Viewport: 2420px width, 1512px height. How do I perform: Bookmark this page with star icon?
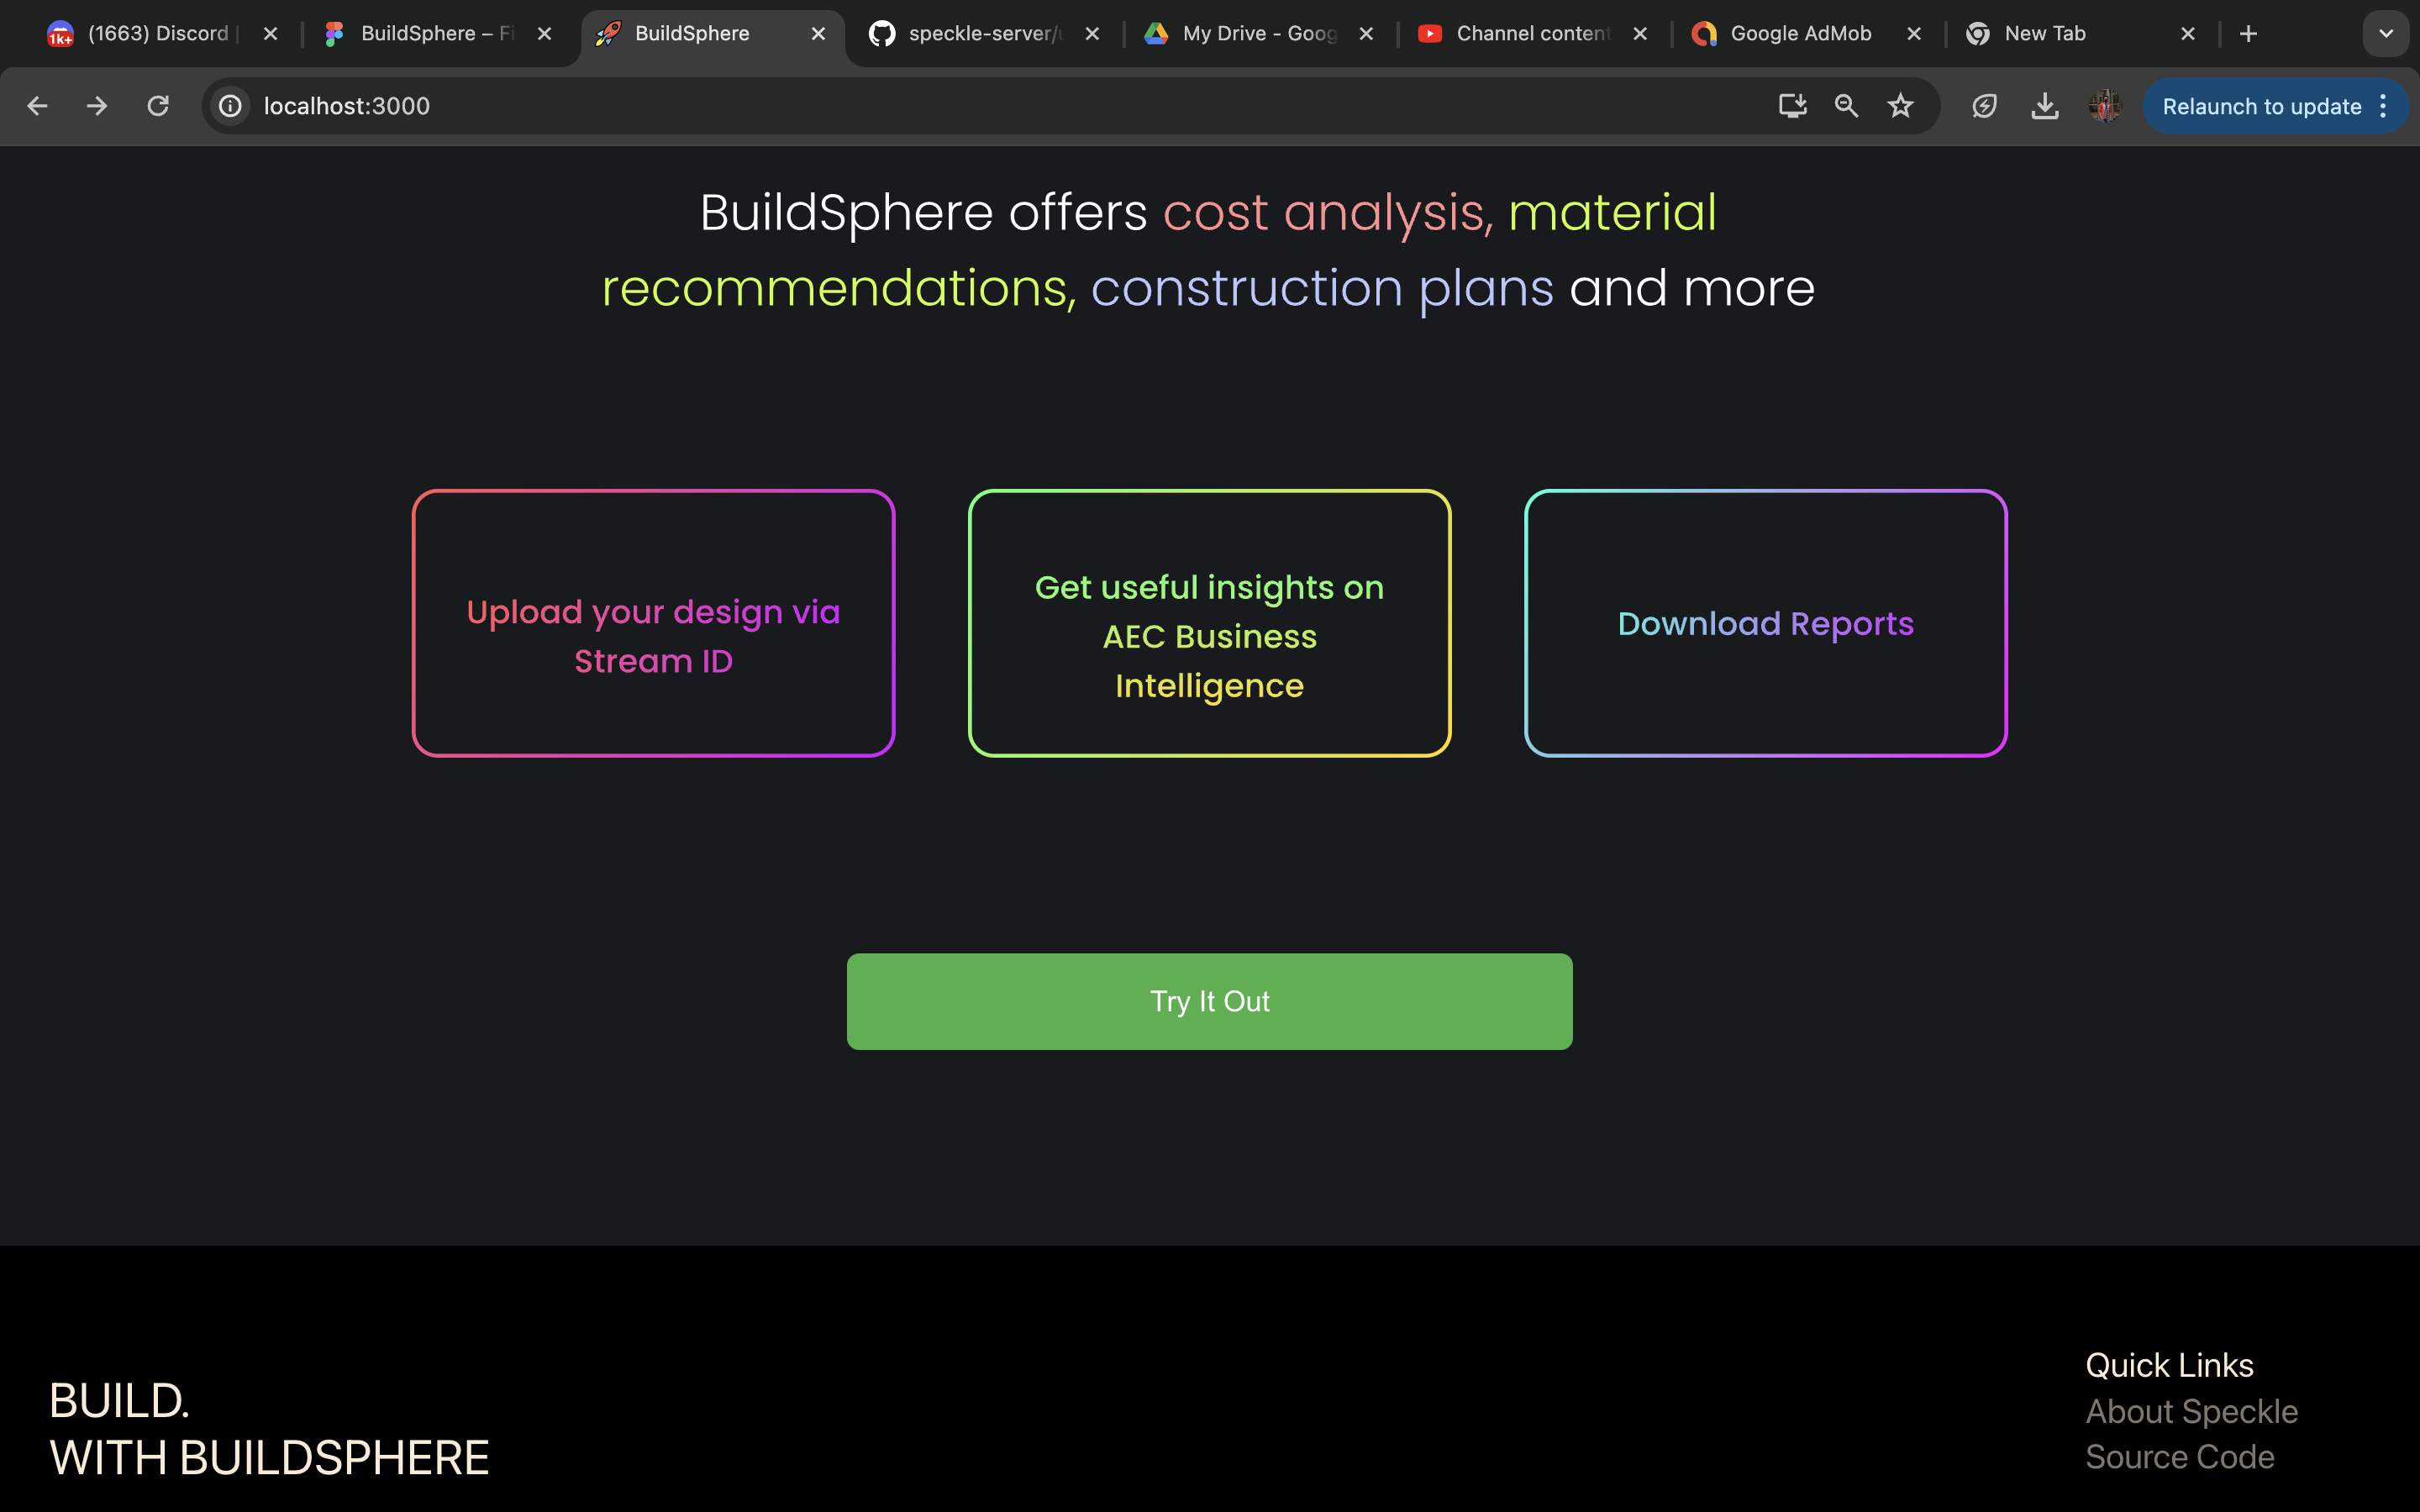(x=1900, y=106)
